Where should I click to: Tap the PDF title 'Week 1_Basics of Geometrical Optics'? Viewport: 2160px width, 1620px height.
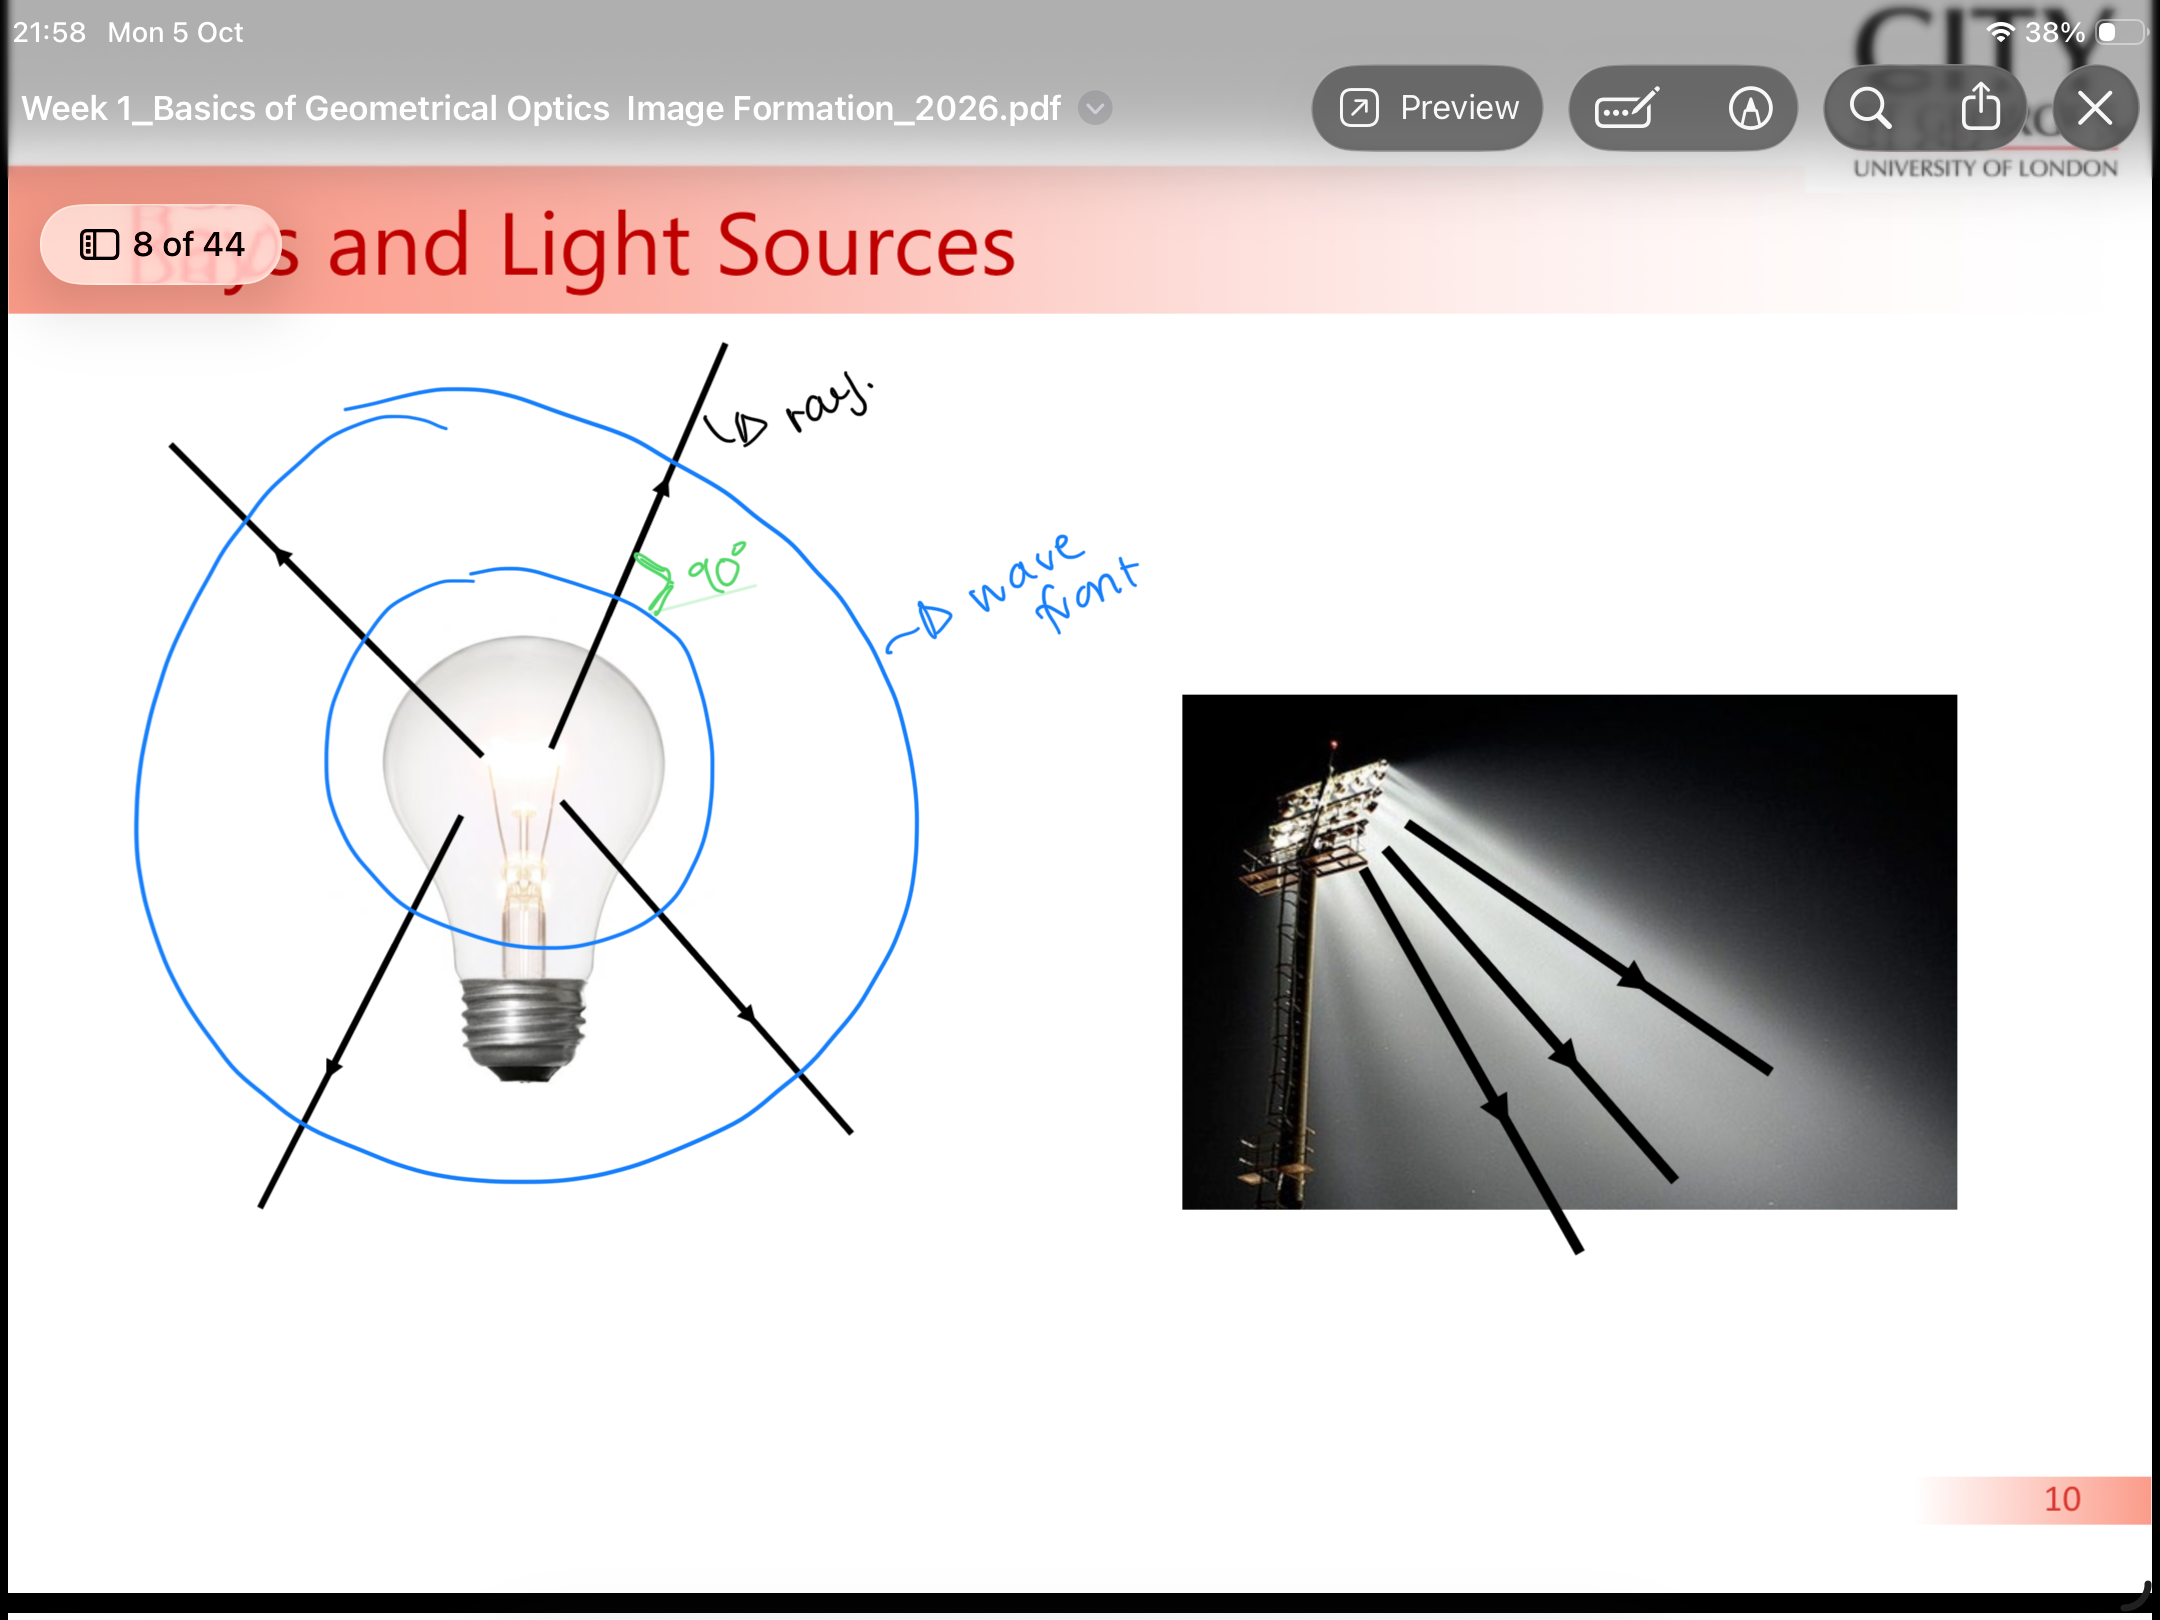(x=315, y=108)
